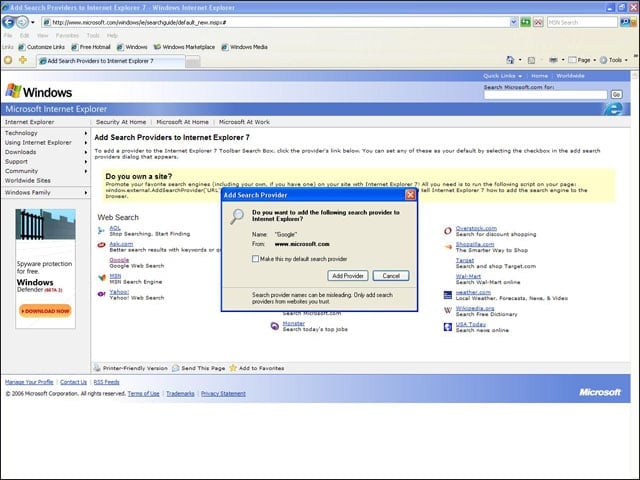Click the Windows Defender ad image

pos(45,269)
